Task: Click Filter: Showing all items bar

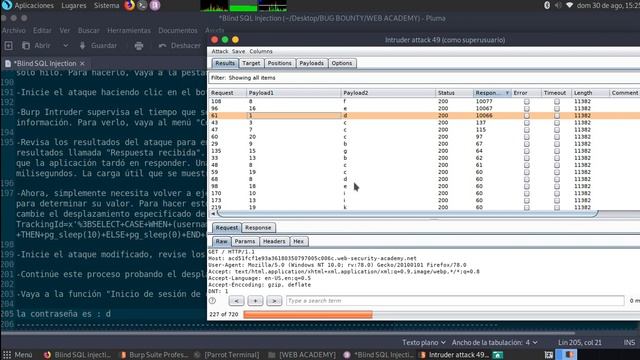Action: 423,78
